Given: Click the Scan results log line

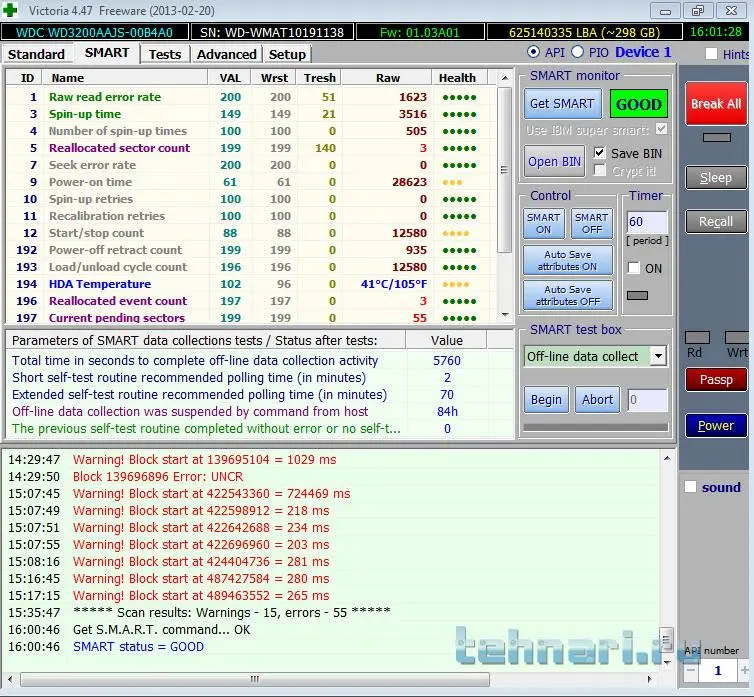Looking at the screenshot, I should click(232, 612).
